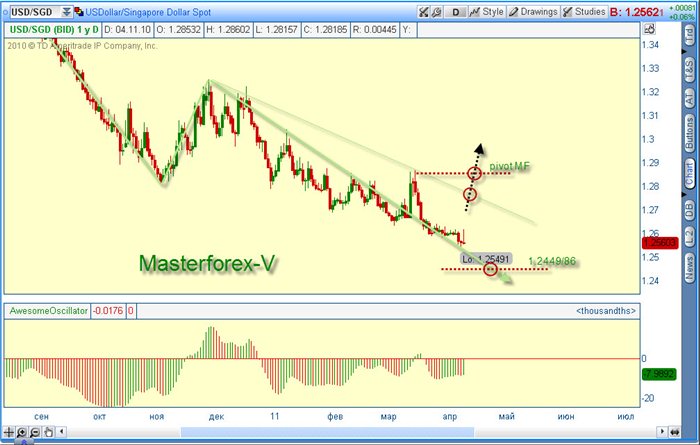This screenshot has height=445, width=700.
Task: Click the 1.2449/86 level label
Action: (x=552, y=261)
